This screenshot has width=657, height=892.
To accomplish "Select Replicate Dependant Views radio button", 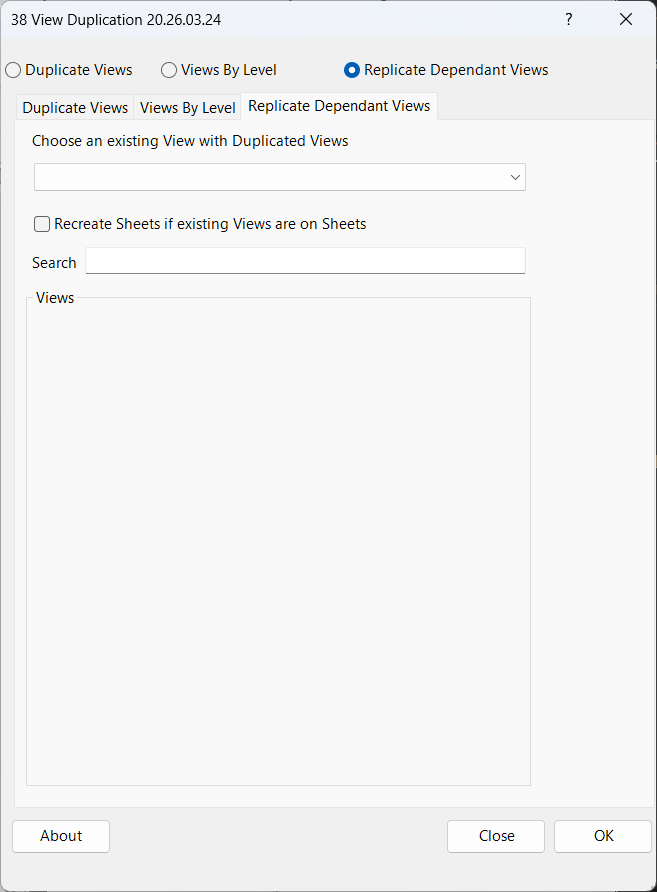I will [352, 70].
